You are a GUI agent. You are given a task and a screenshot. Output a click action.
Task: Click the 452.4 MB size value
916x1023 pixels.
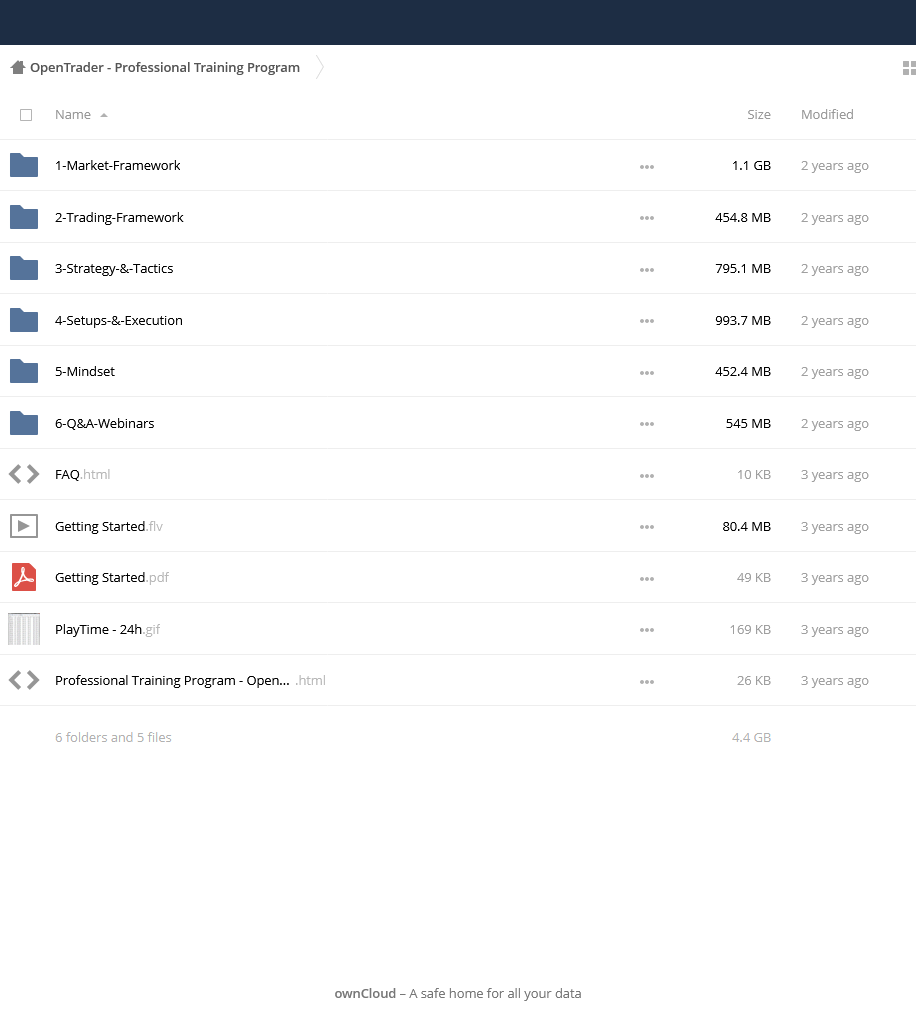[x=743, y=371]
